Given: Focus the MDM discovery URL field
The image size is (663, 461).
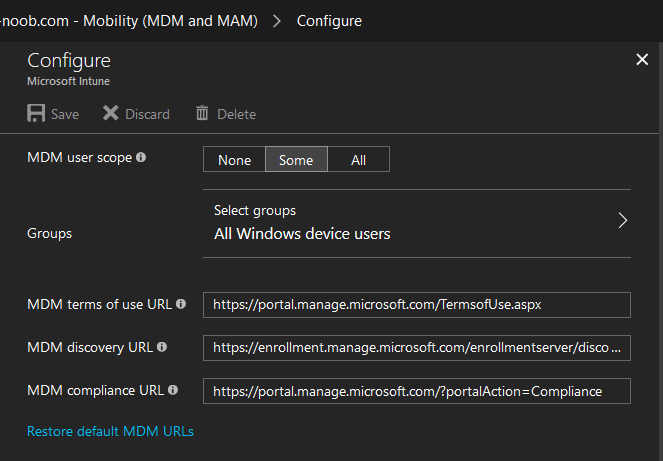Looking at the screenshot, I should coord(417,348).
